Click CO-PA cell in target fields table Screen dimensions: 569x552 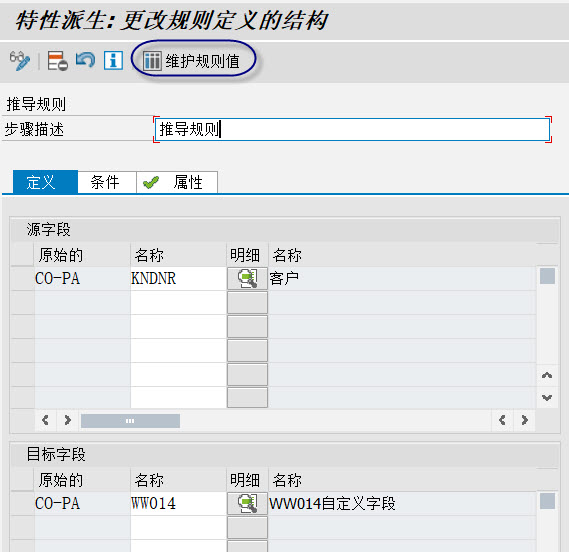click(82, 504)
